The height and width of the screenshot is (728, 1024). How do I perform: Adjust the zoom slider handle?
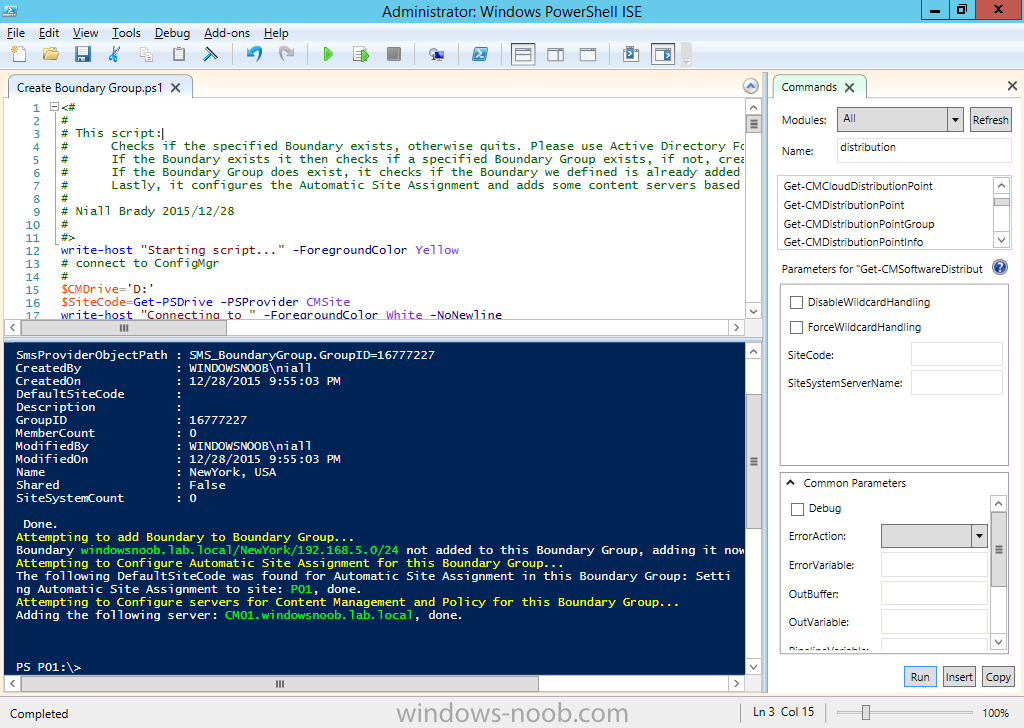[x=866, y=712]
